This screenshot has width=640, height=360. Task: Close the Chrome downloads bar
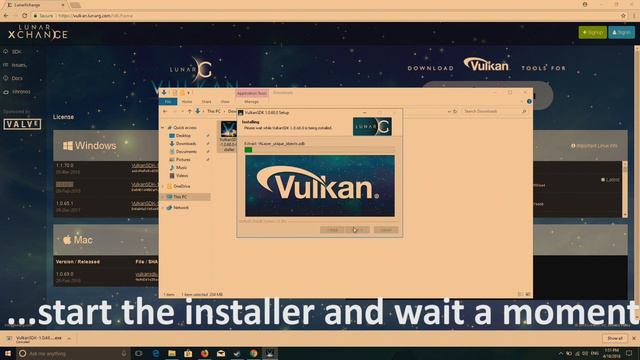tap(634, 338)
